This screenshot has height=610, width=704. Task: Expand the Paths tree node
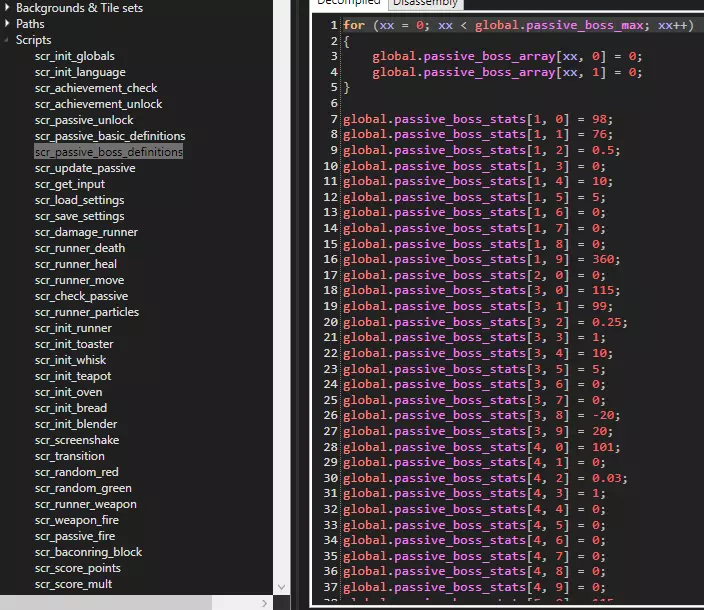7,23
